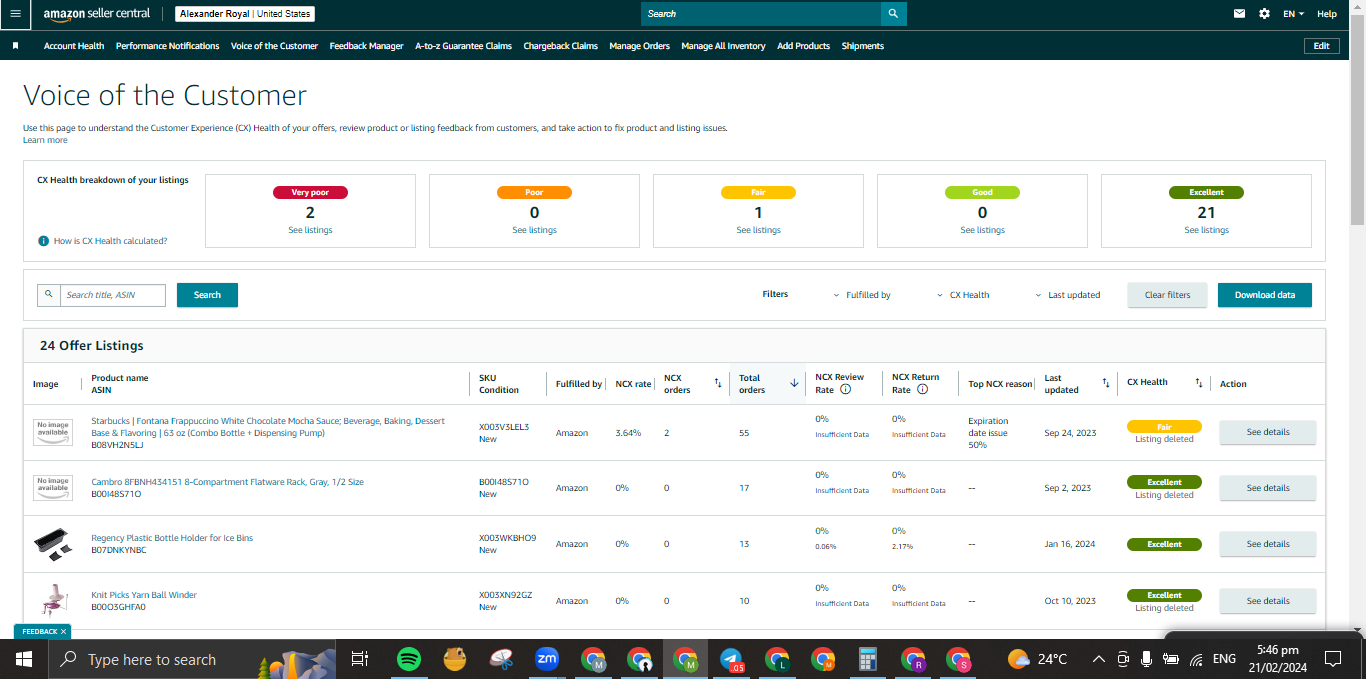Open Manage Orders
This screenshot has width=1366, height=679.
click(639, 46)
